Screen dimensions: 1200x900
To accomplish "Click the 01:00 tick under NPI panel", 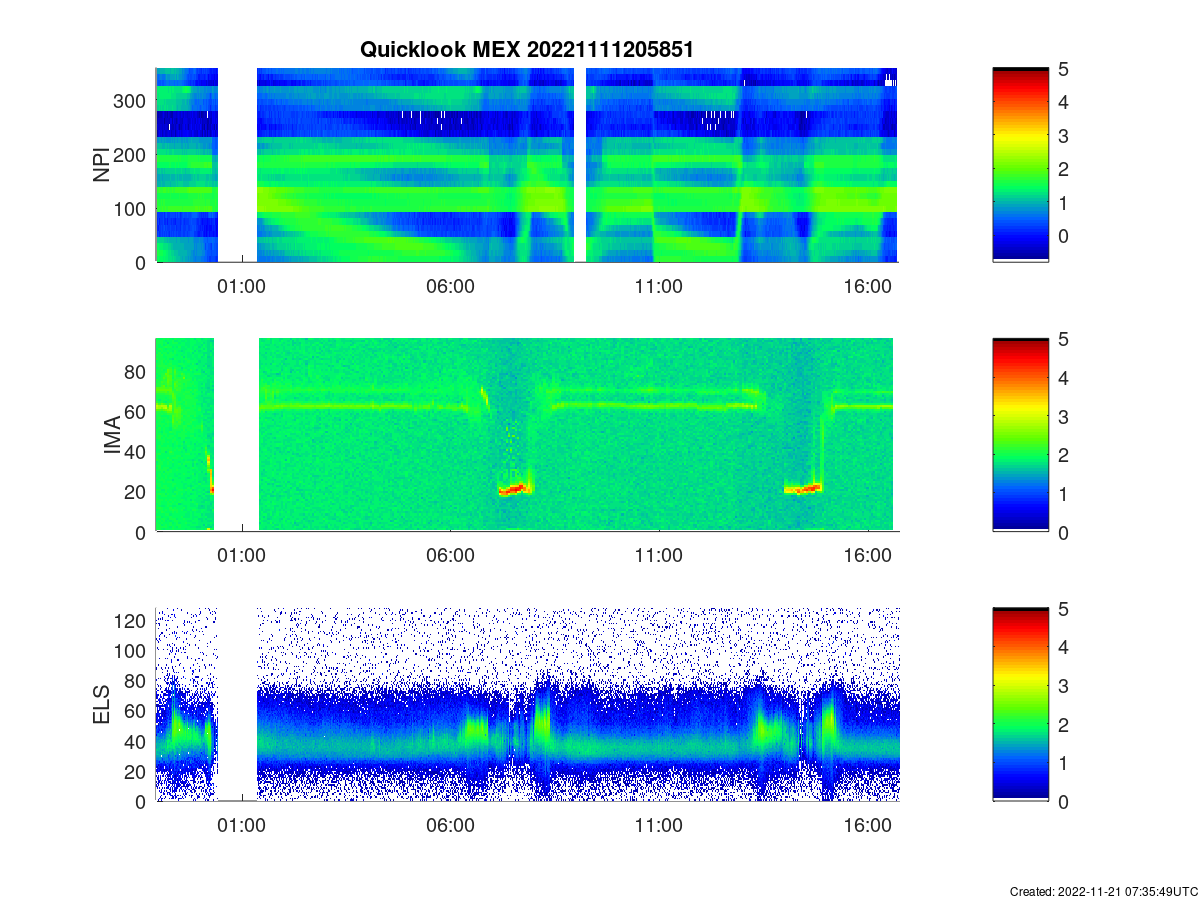I will pos(241,286).
